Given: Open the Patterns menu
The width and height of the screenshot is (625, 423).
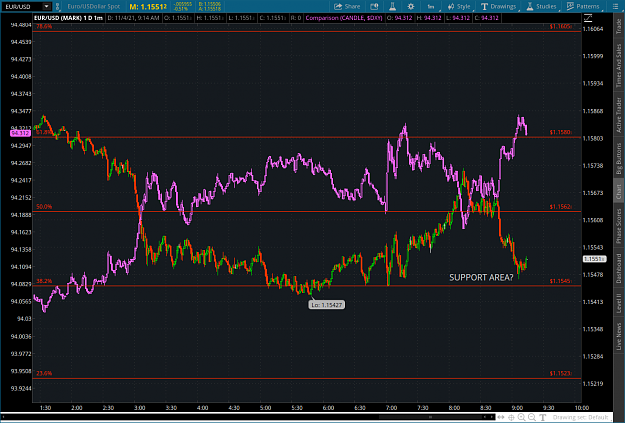Looking at the screenshot, I should coord(584,6).
